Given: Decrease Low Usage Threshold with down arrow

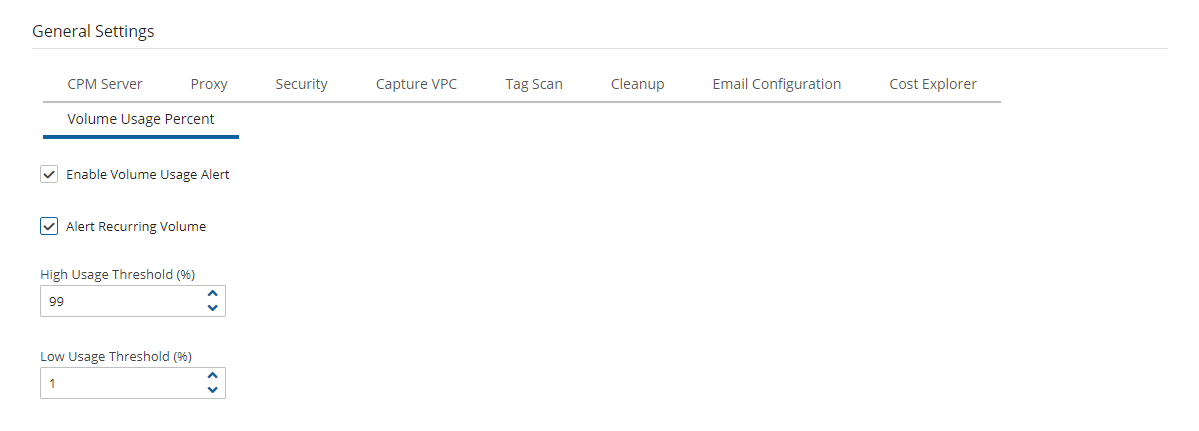Looking at the screenshot, I should click(x=212, y=389).
